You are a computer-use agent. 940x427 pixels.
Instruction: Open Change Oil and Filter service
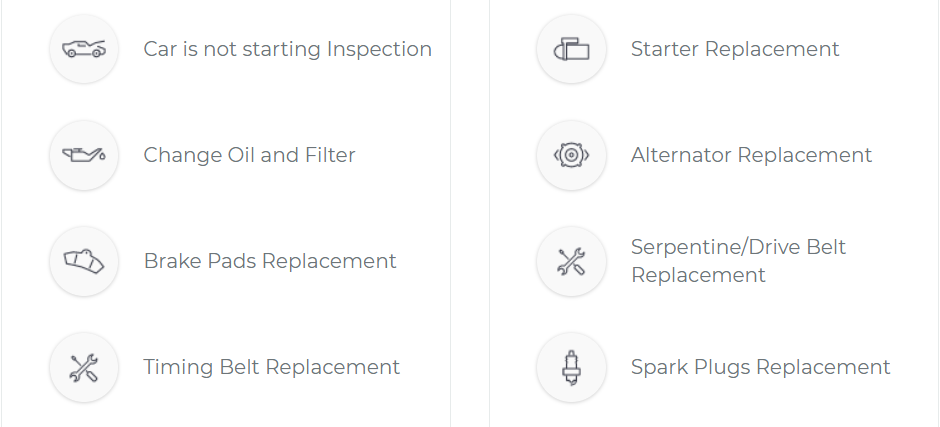(x=249, y=155)
